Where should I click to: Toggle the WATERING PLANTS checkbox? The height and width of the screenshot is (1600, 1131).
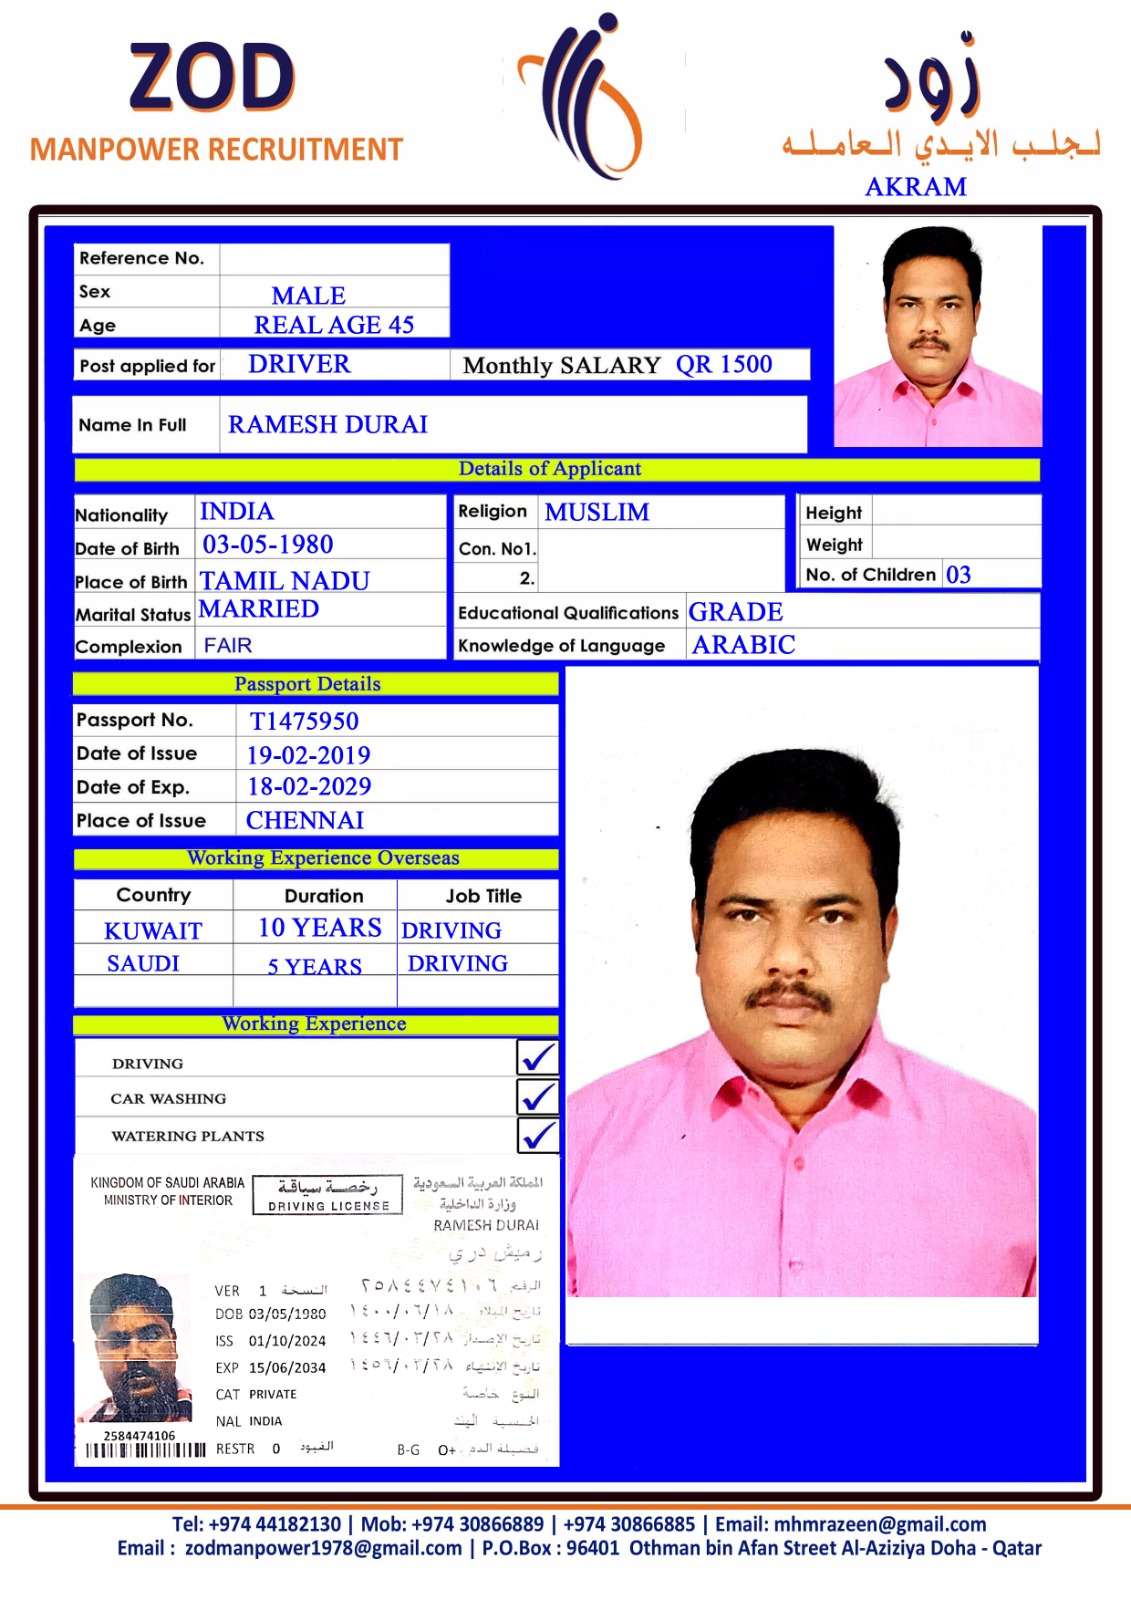(537, 1135)
